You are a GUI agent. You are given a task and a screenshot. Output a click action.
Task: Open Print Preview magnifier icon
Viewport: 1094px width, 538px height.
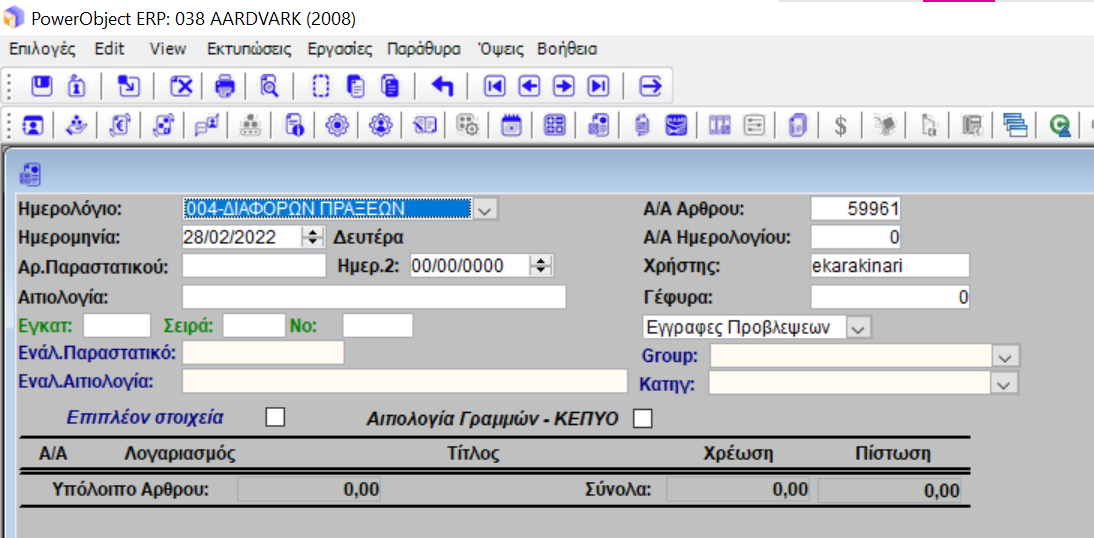point(269,86)
